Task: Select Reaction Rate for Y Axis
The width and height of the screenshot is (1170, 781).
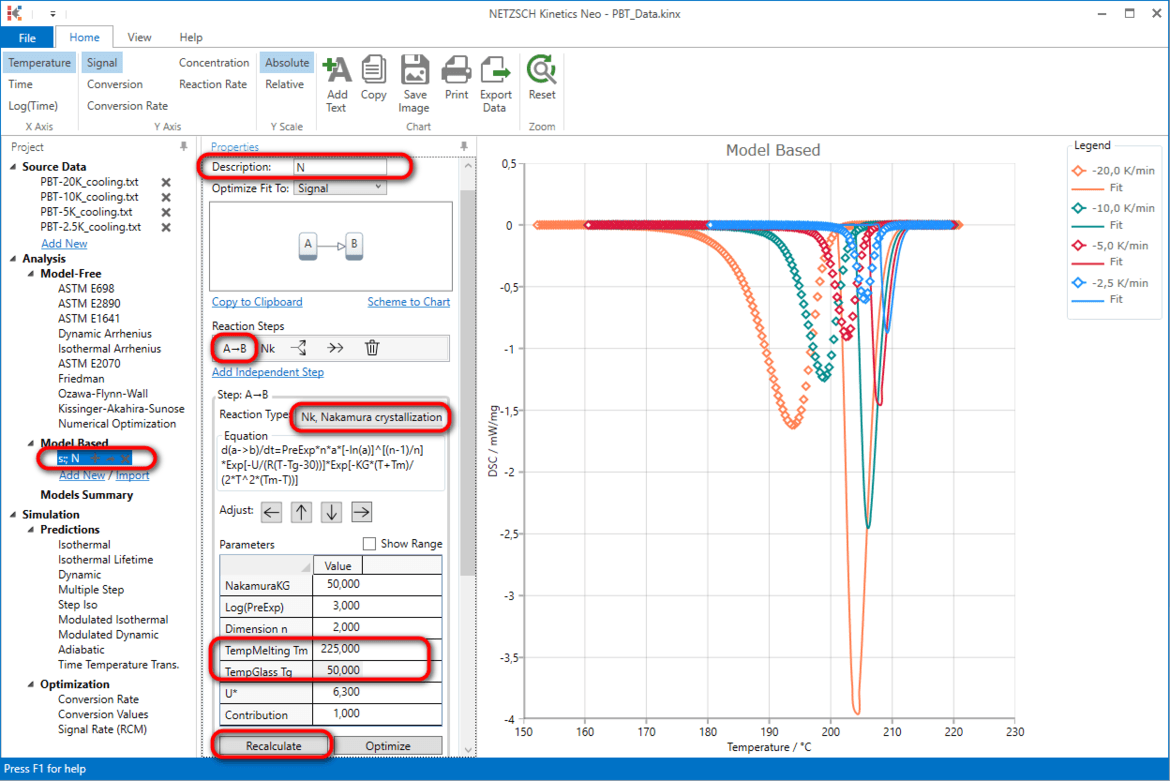Action: (x=213, y=84)
